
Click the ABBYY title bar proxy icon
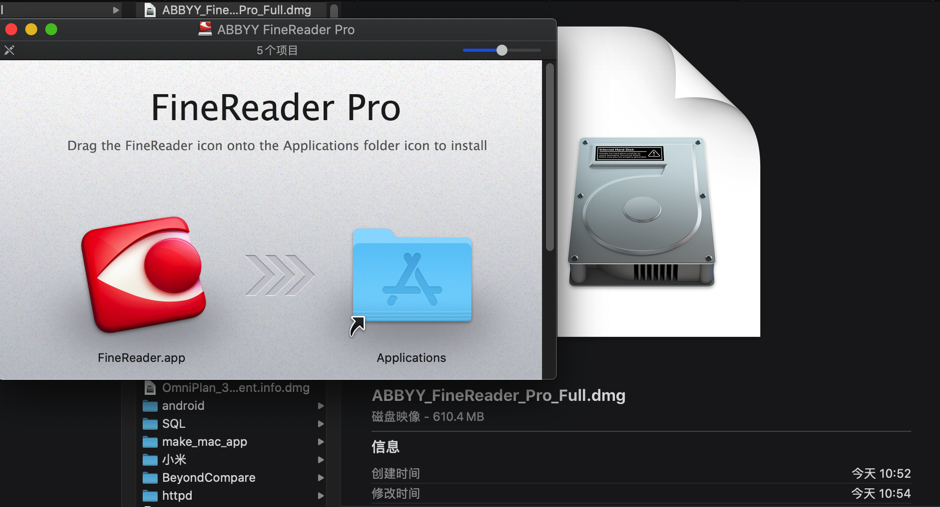(x=205, y=29)
